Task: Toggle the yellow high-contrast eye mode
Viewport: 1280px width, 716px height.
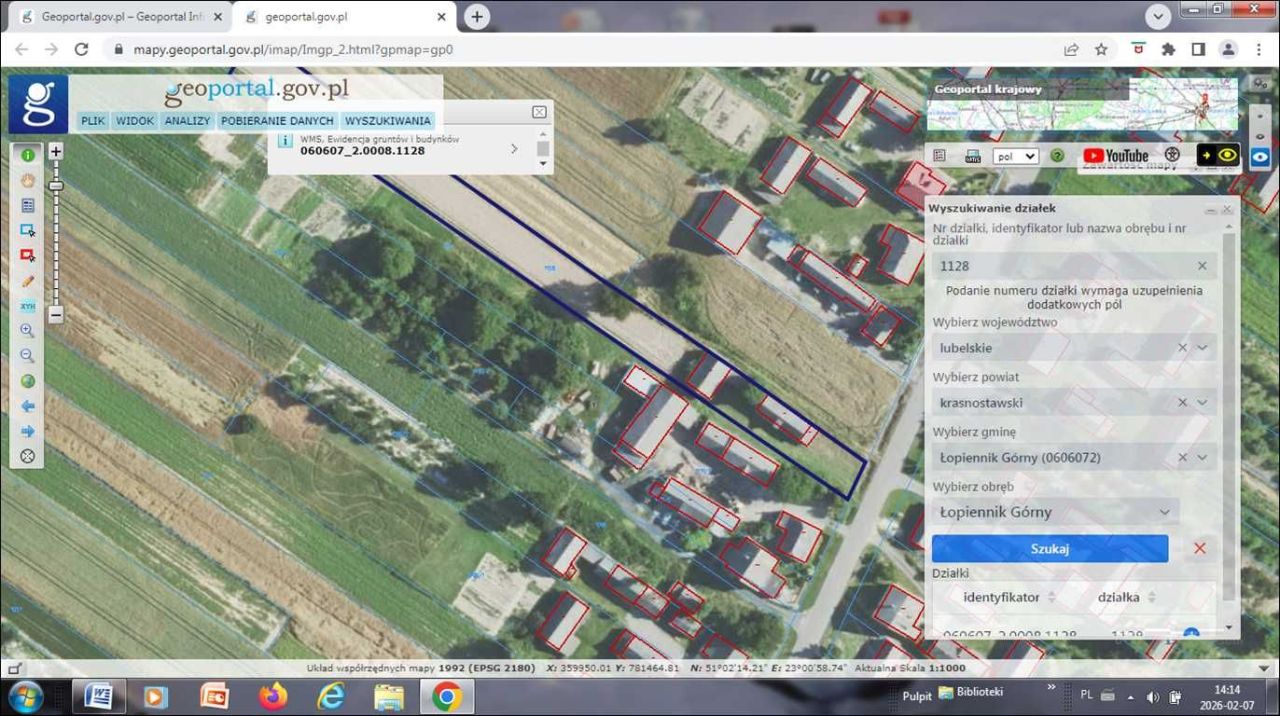Action: [1218, 156]
